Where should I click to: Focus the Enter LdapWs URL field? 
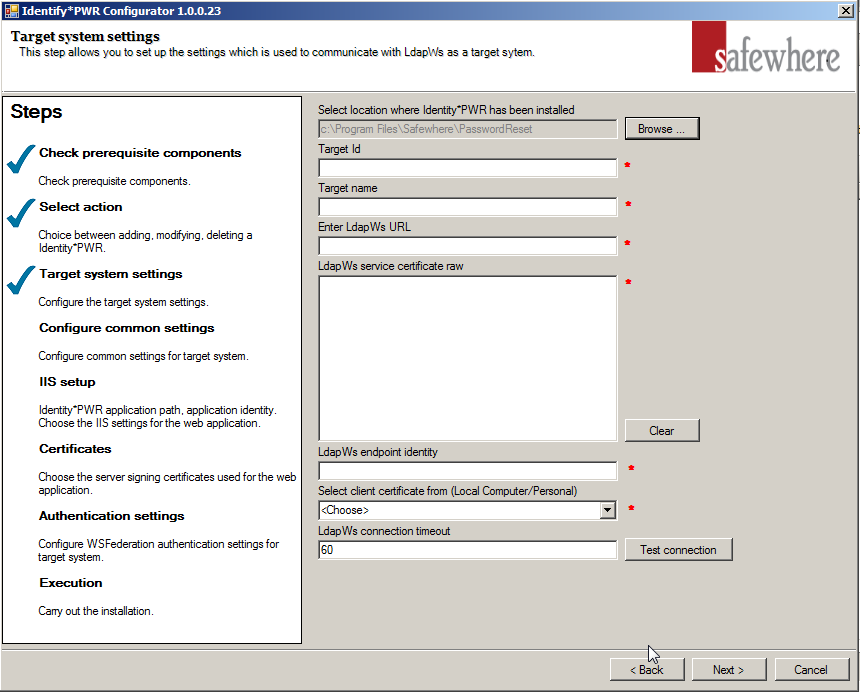(x=467, y=246)
